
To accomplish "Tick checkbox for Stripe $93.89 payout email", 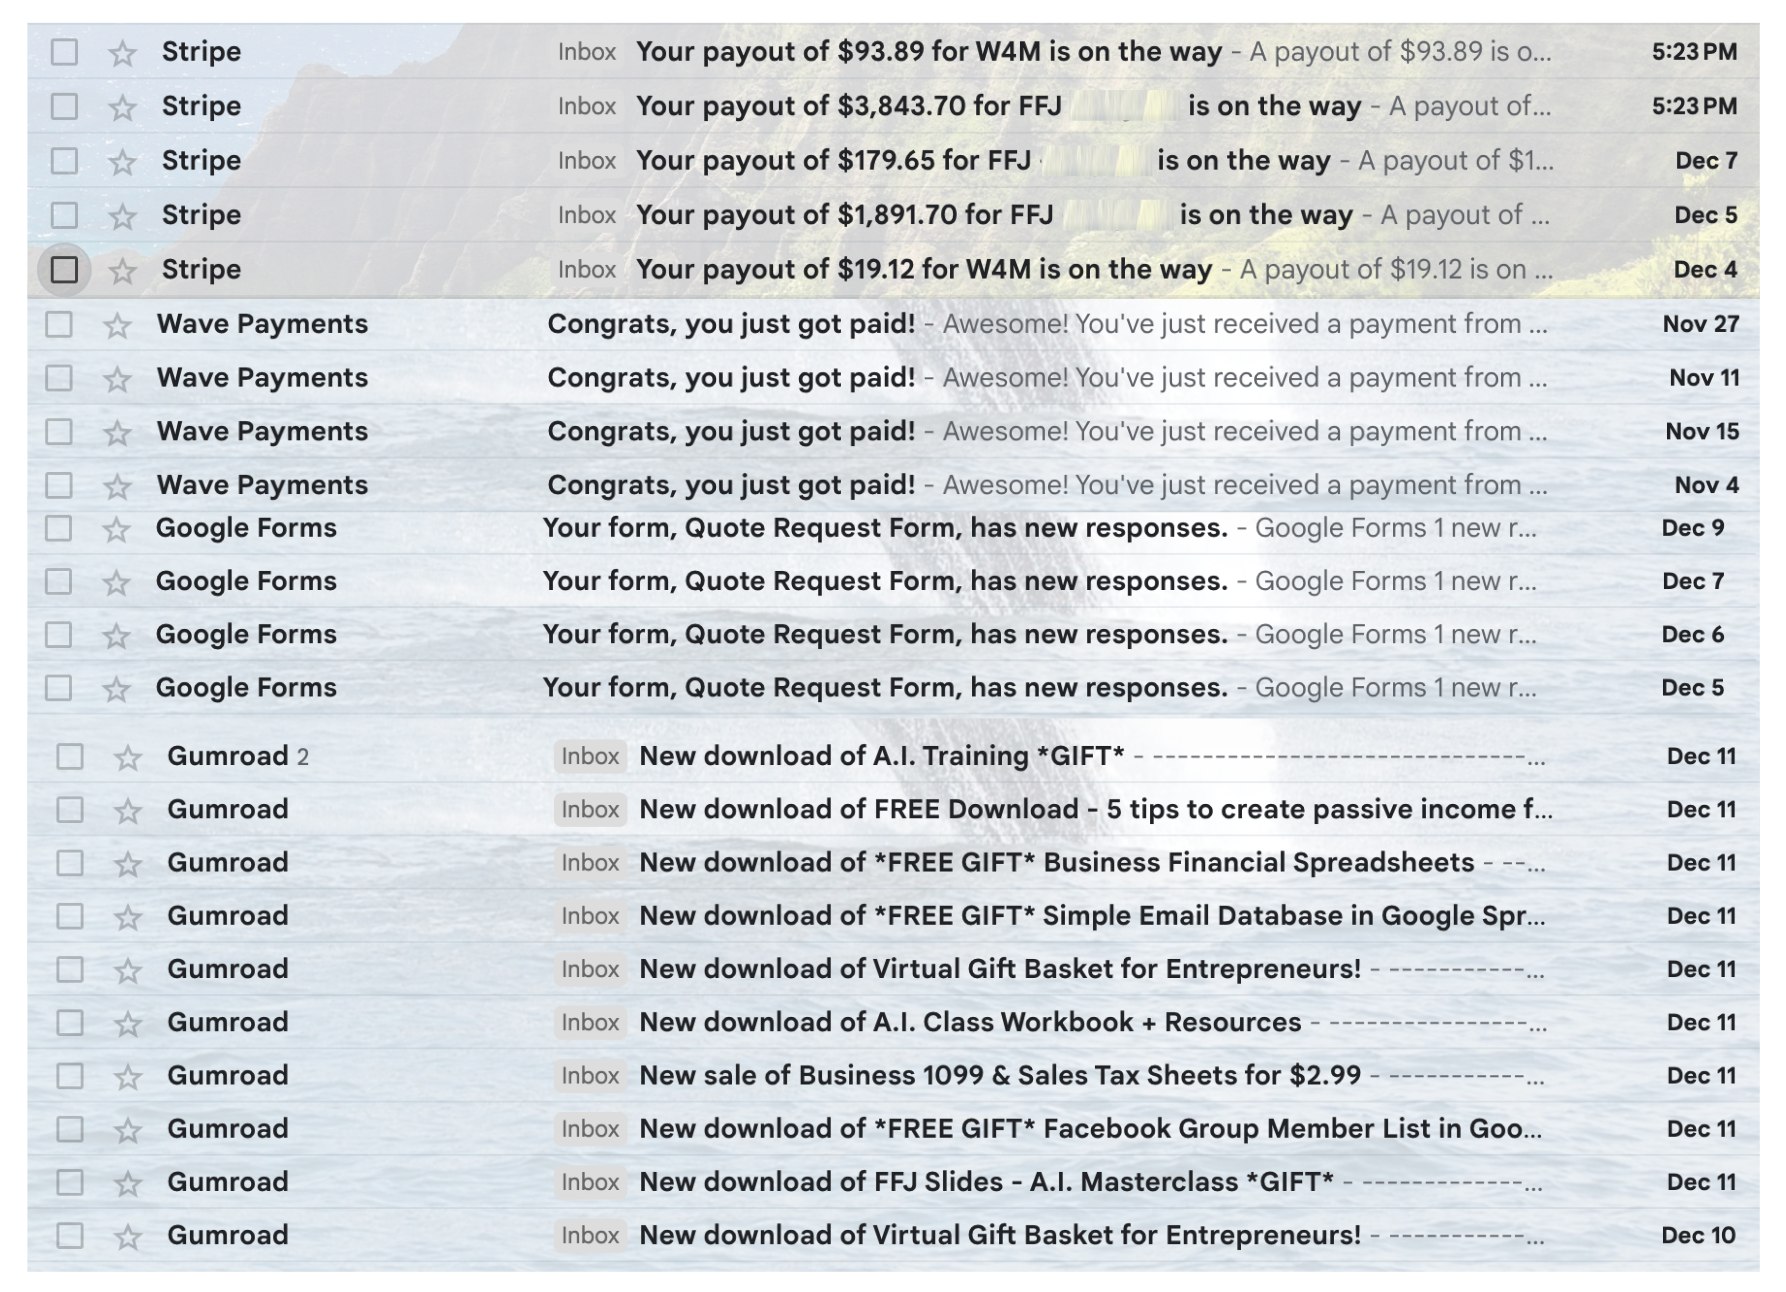I will tap(64, 52).
